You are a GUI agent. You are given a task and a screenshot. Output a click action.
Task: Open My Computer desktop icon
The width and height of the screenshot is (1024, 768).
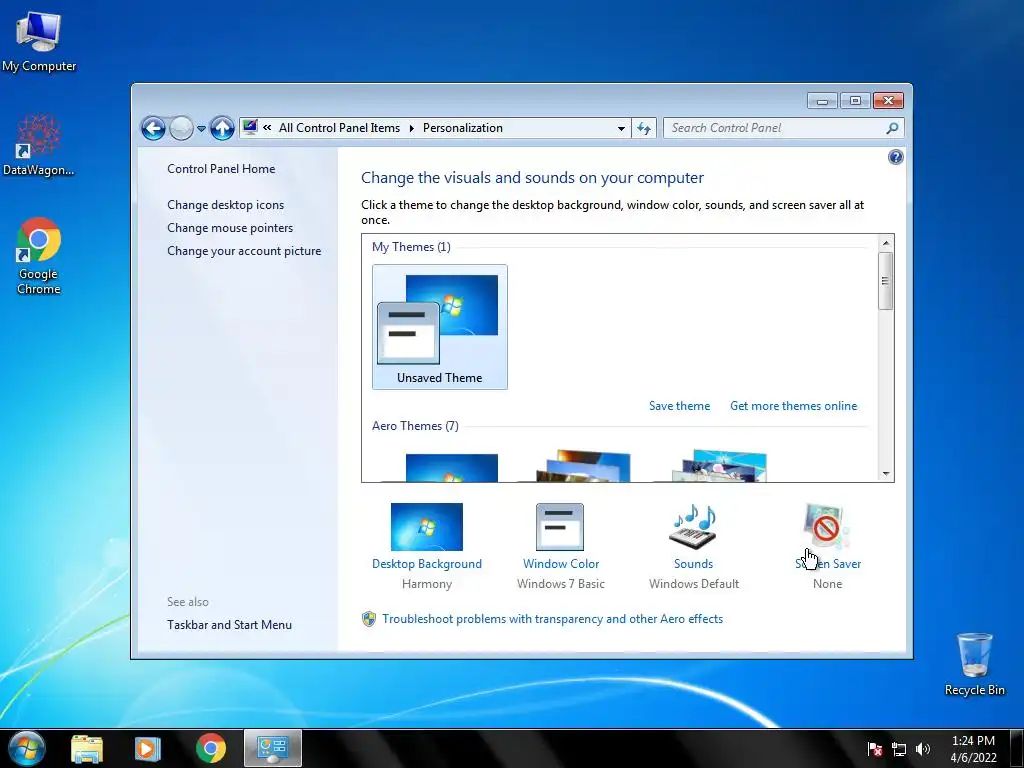pyautogui.click(x=39, y=42)
